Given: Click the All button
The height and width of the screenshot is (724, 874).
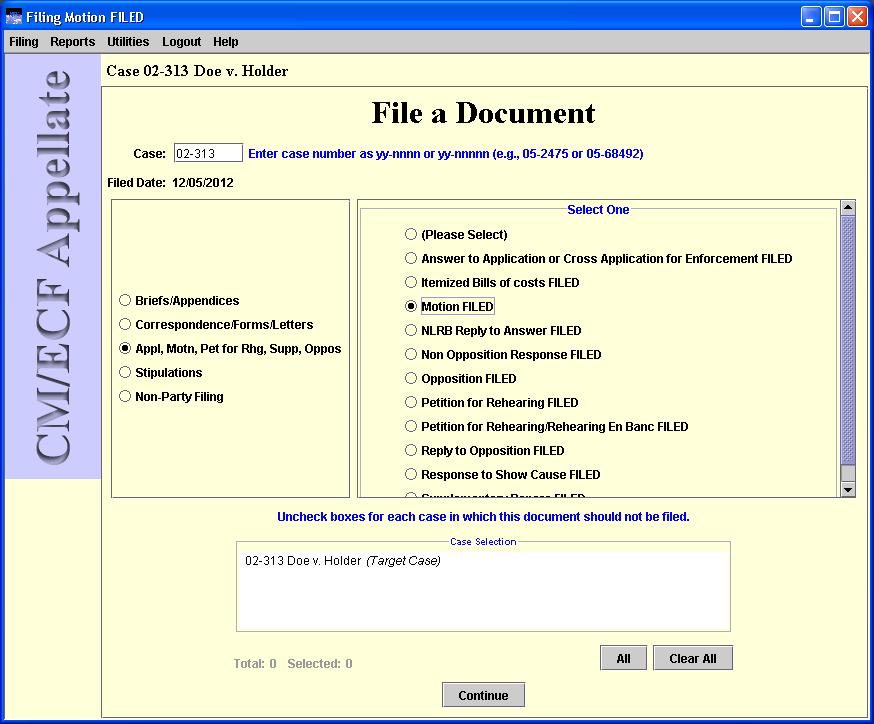Looking at the screenshot, I should [623, 658].
